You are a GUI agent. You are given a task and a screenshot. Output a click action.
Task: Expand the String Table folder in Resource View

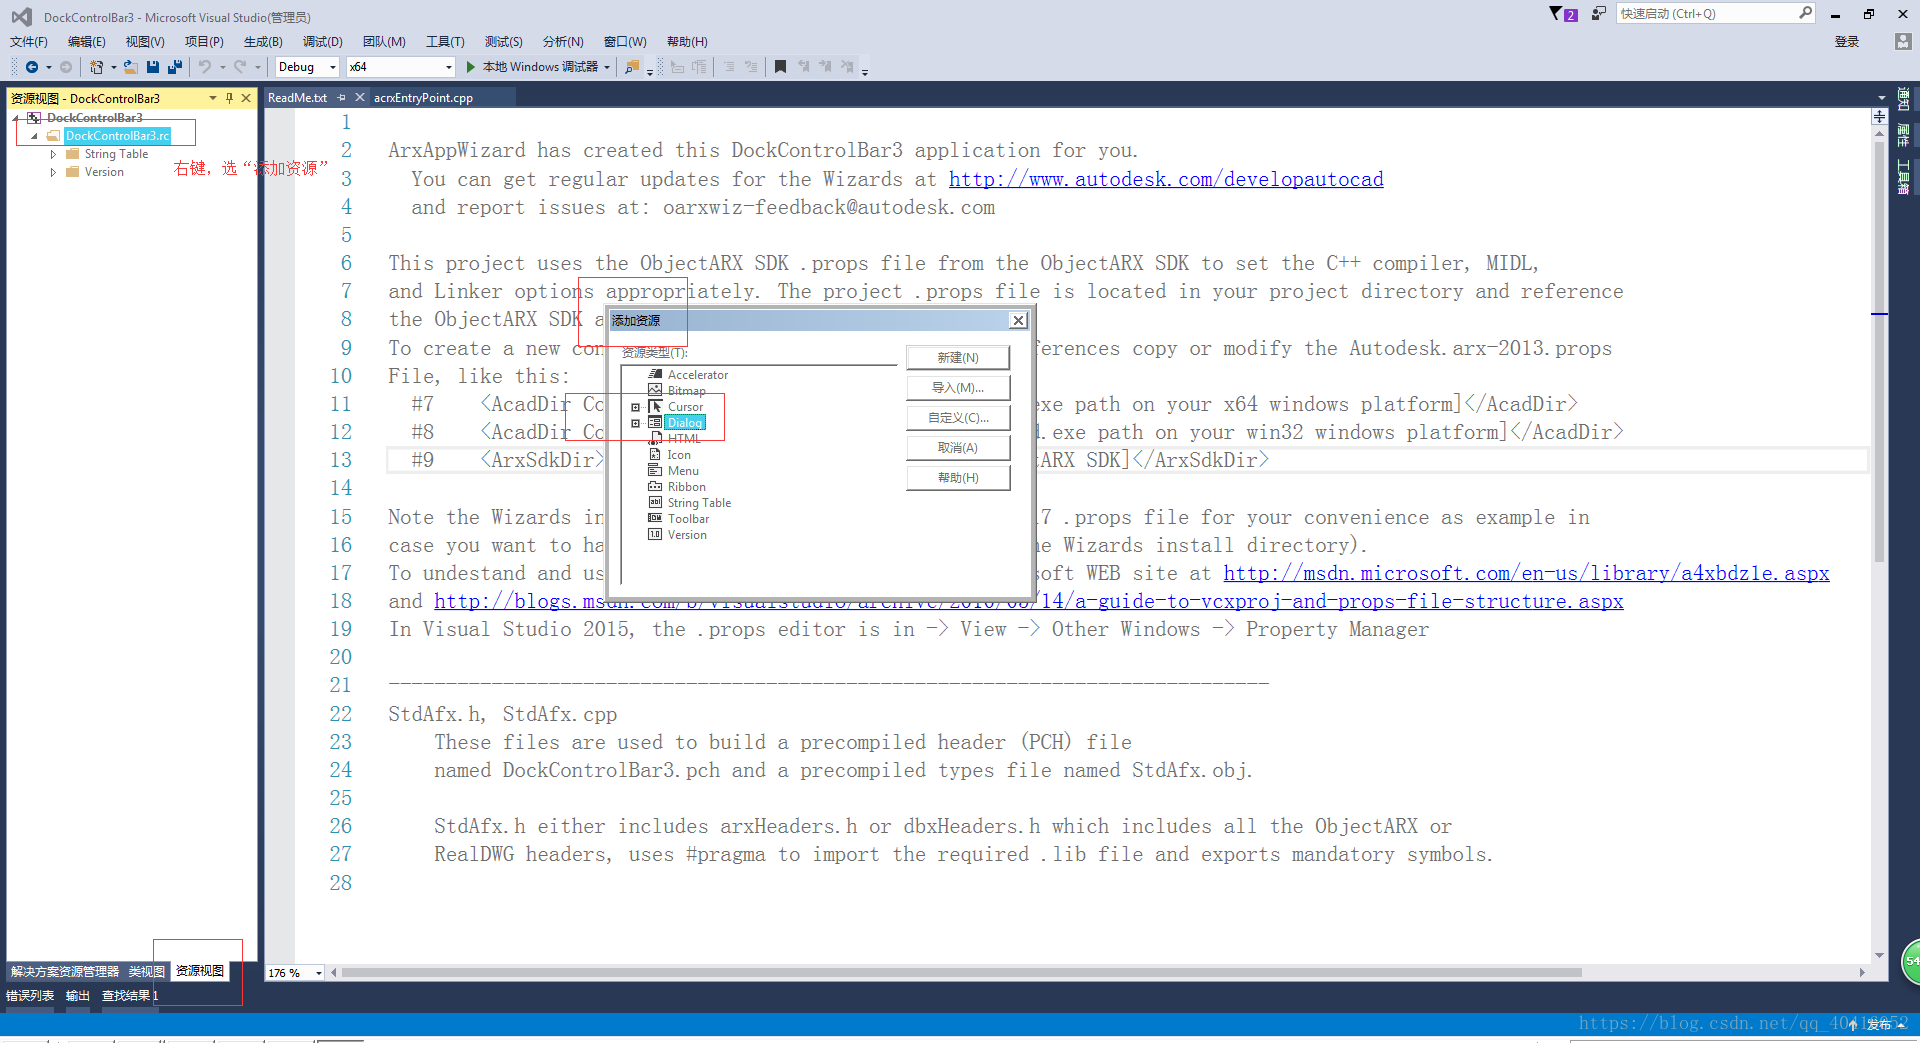tap(53, 154)
